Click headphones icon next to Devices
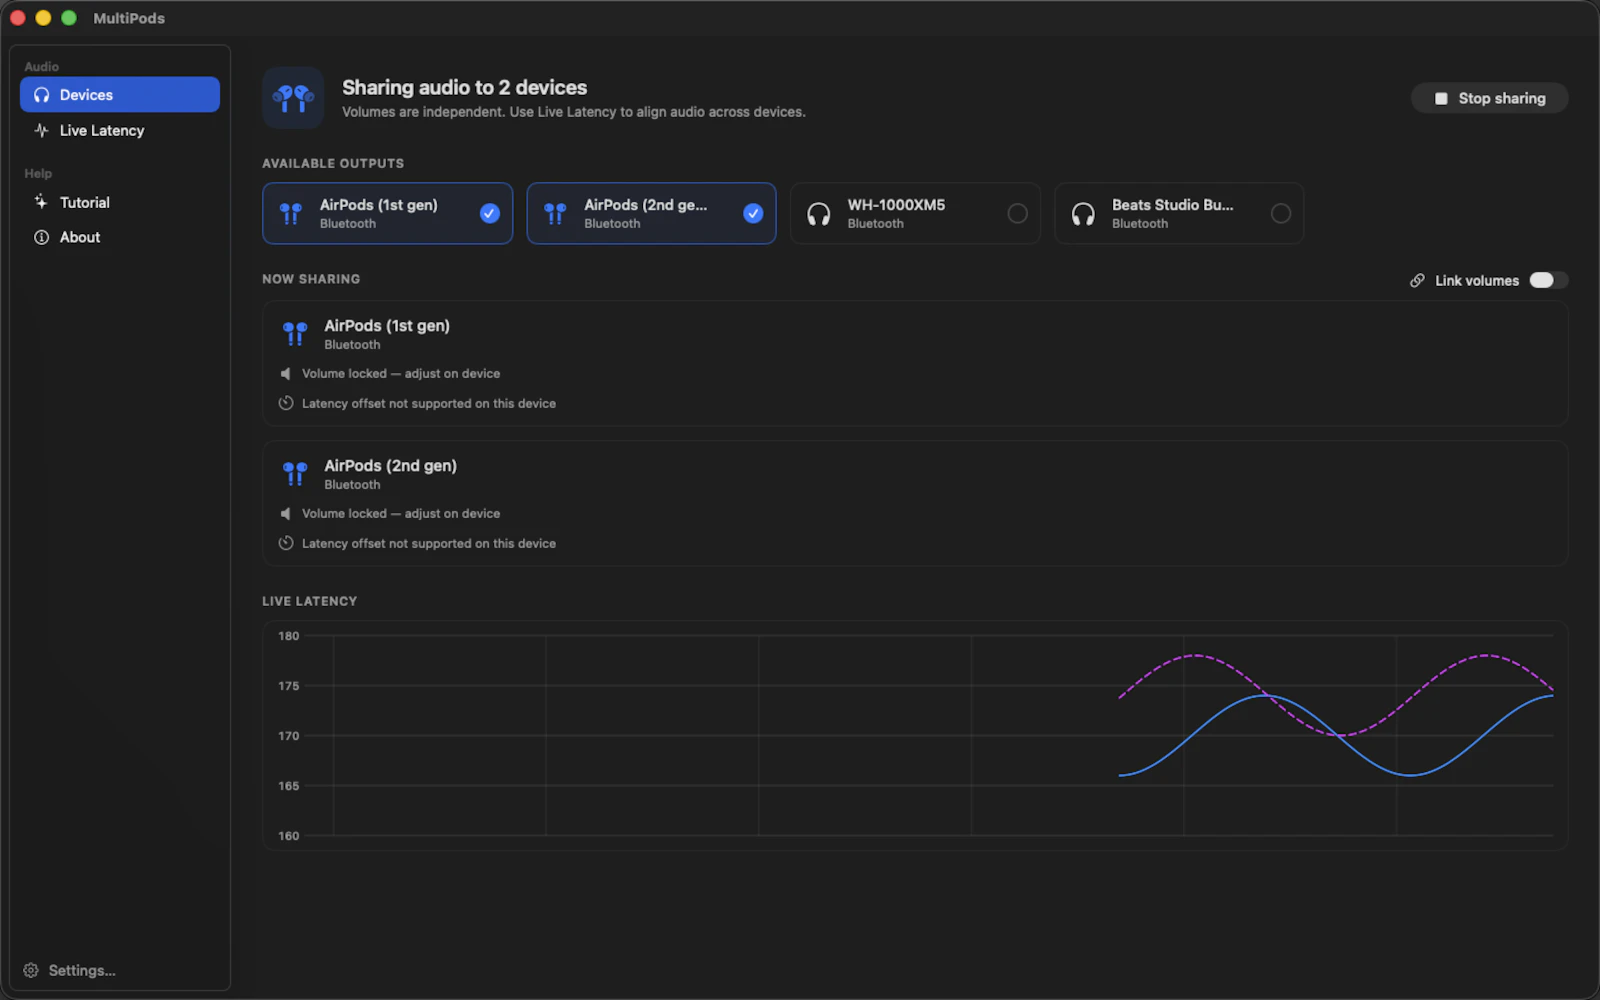Viewport: 1600px width, 1000px height. pos(41,95)
